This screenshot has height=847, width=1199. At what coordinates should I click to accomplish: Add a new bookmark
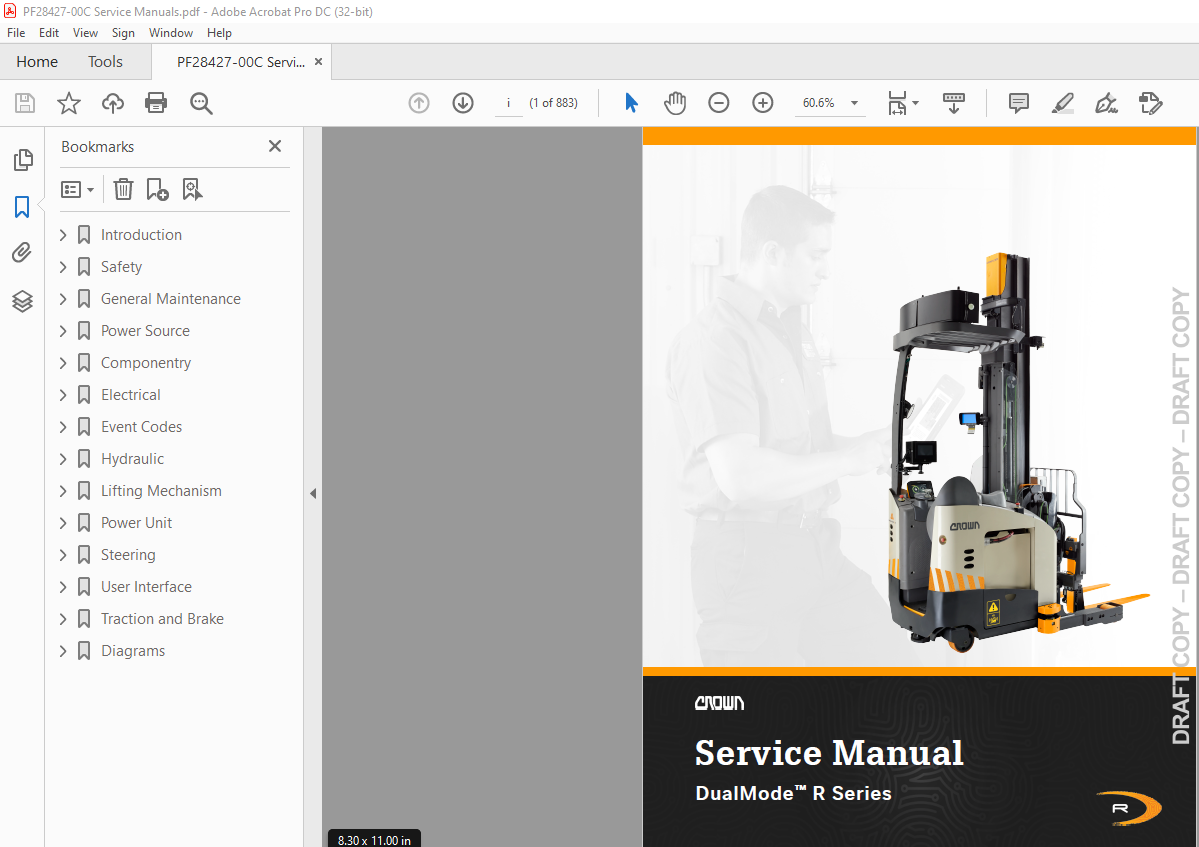(157, 189)
